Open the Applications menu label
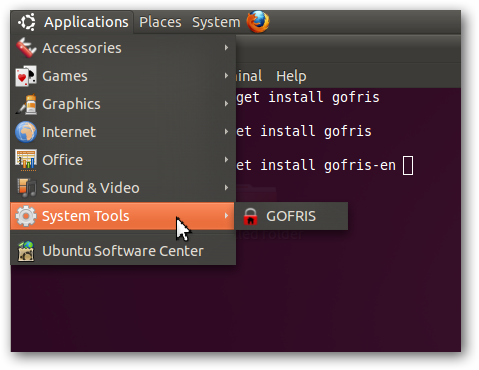 coord(86,22)
